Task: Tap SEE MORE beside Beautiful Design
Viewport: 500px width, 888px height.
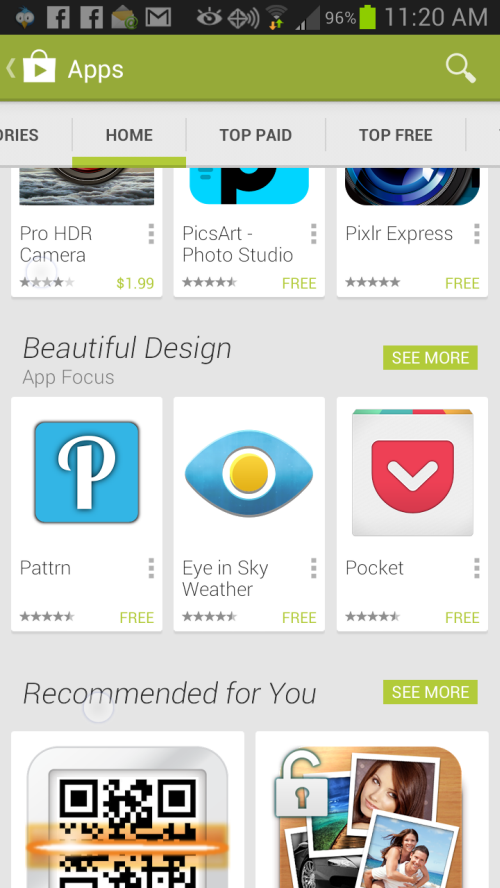Action: coord(430,357)
